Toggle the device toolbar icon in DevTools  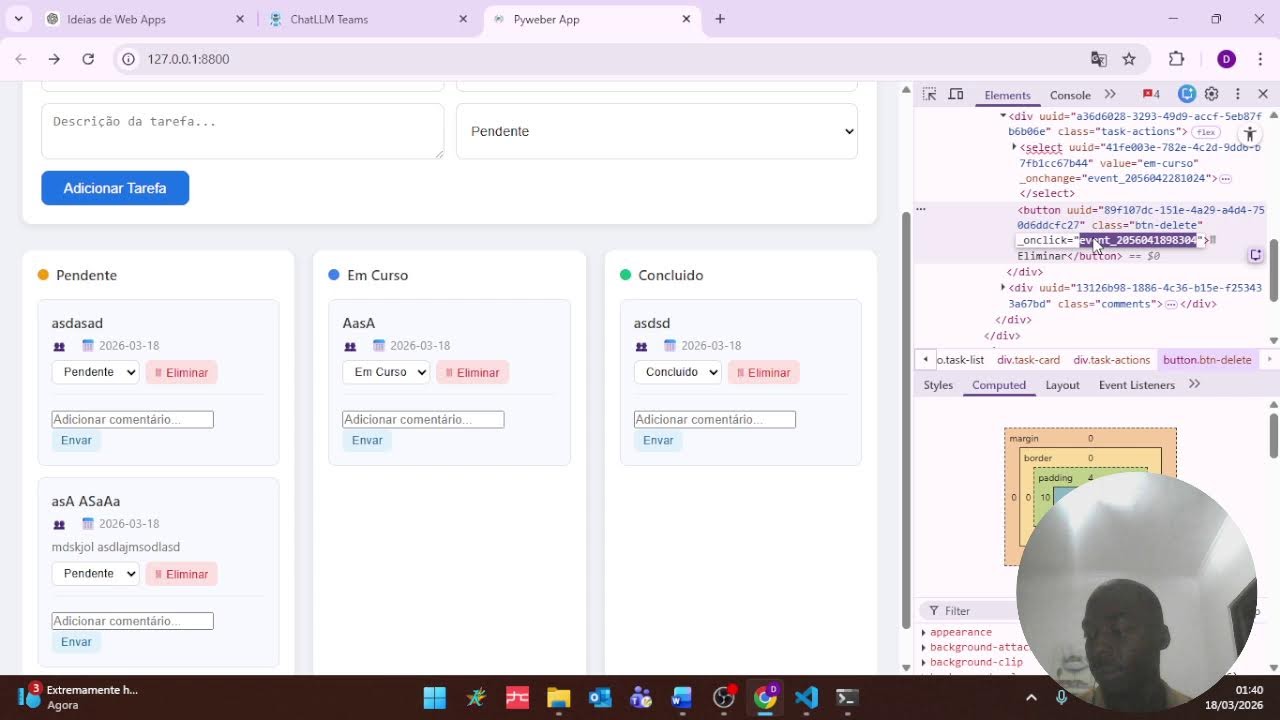pyautogui.click(x=956, y=94)
